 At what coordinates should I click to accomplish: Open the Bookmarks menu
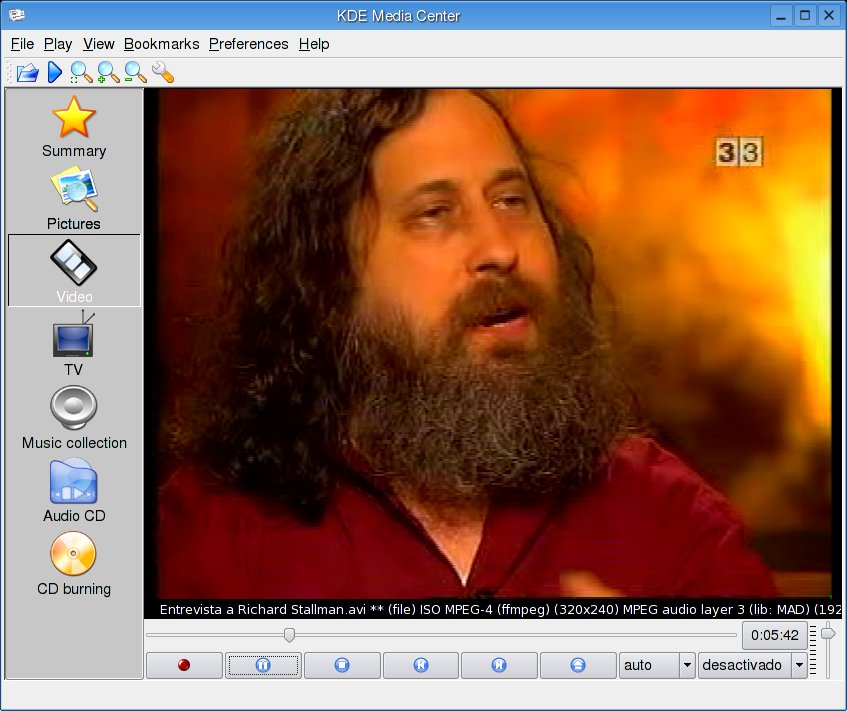(162, 44)
